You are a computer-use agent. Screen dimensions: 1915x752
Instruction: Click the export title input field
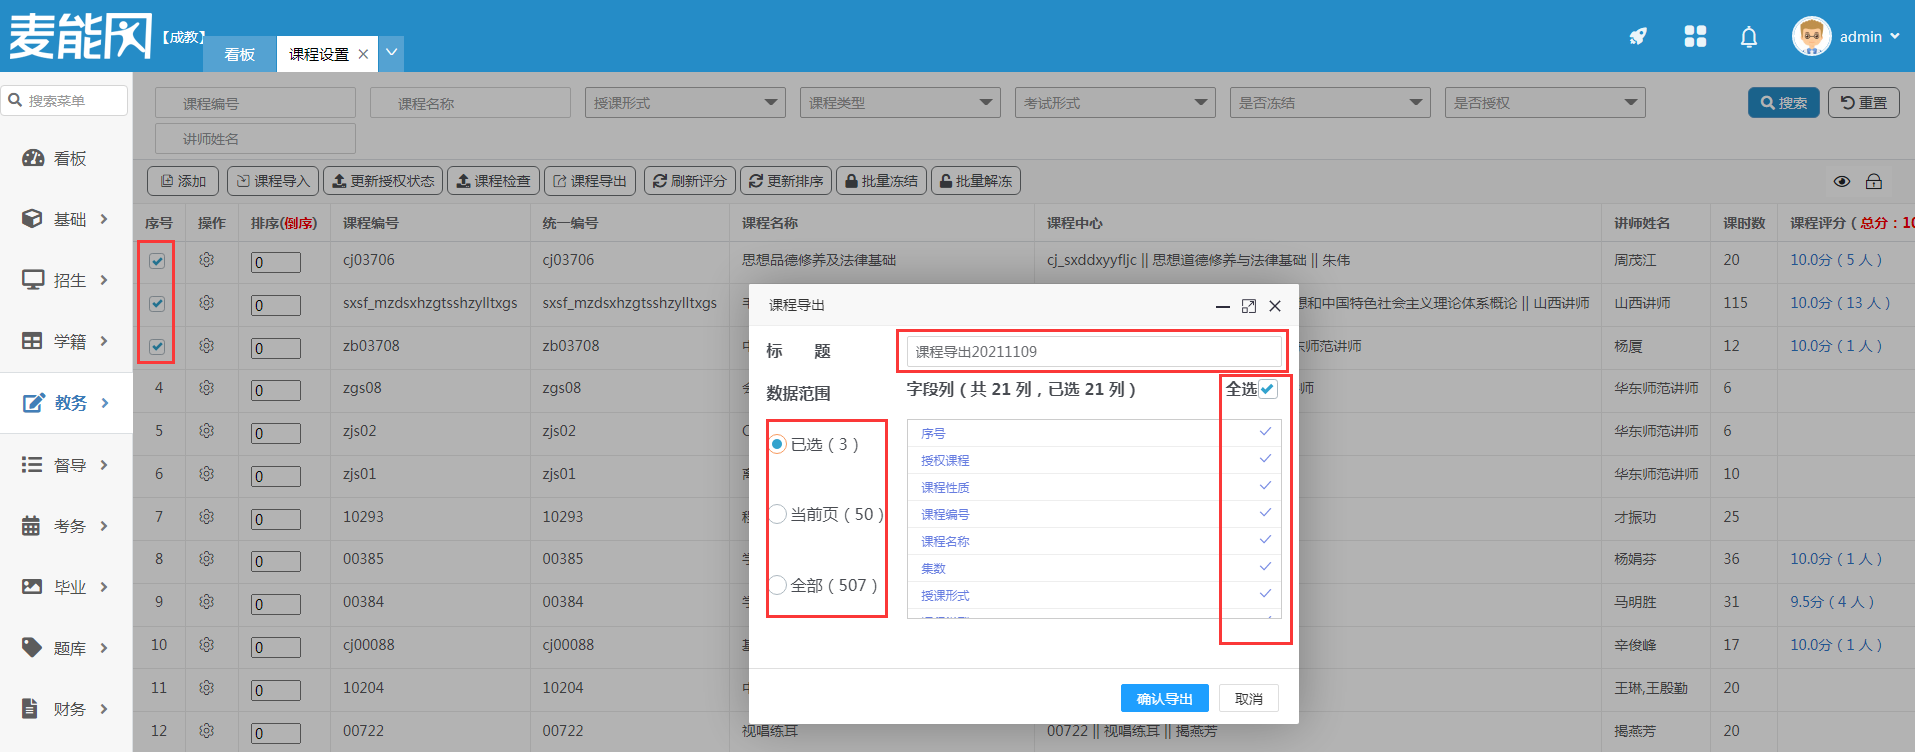[1093, 352]
